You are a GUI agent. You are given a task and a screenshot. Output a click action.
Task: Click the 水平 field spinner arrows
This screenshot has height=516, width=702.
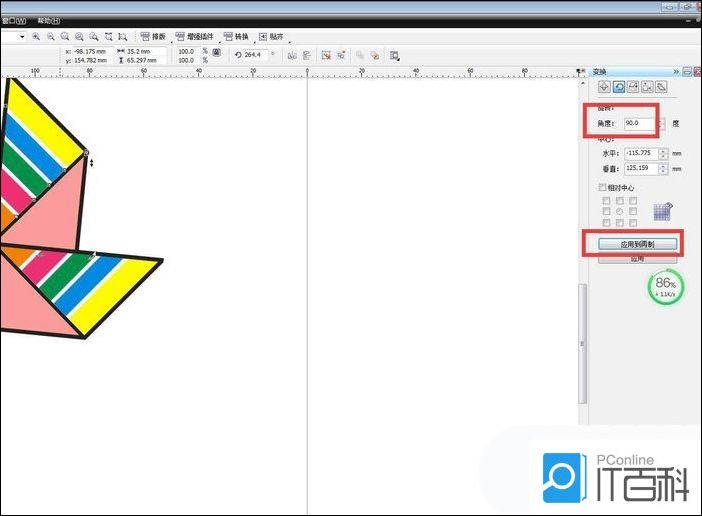tap(663, 154)
